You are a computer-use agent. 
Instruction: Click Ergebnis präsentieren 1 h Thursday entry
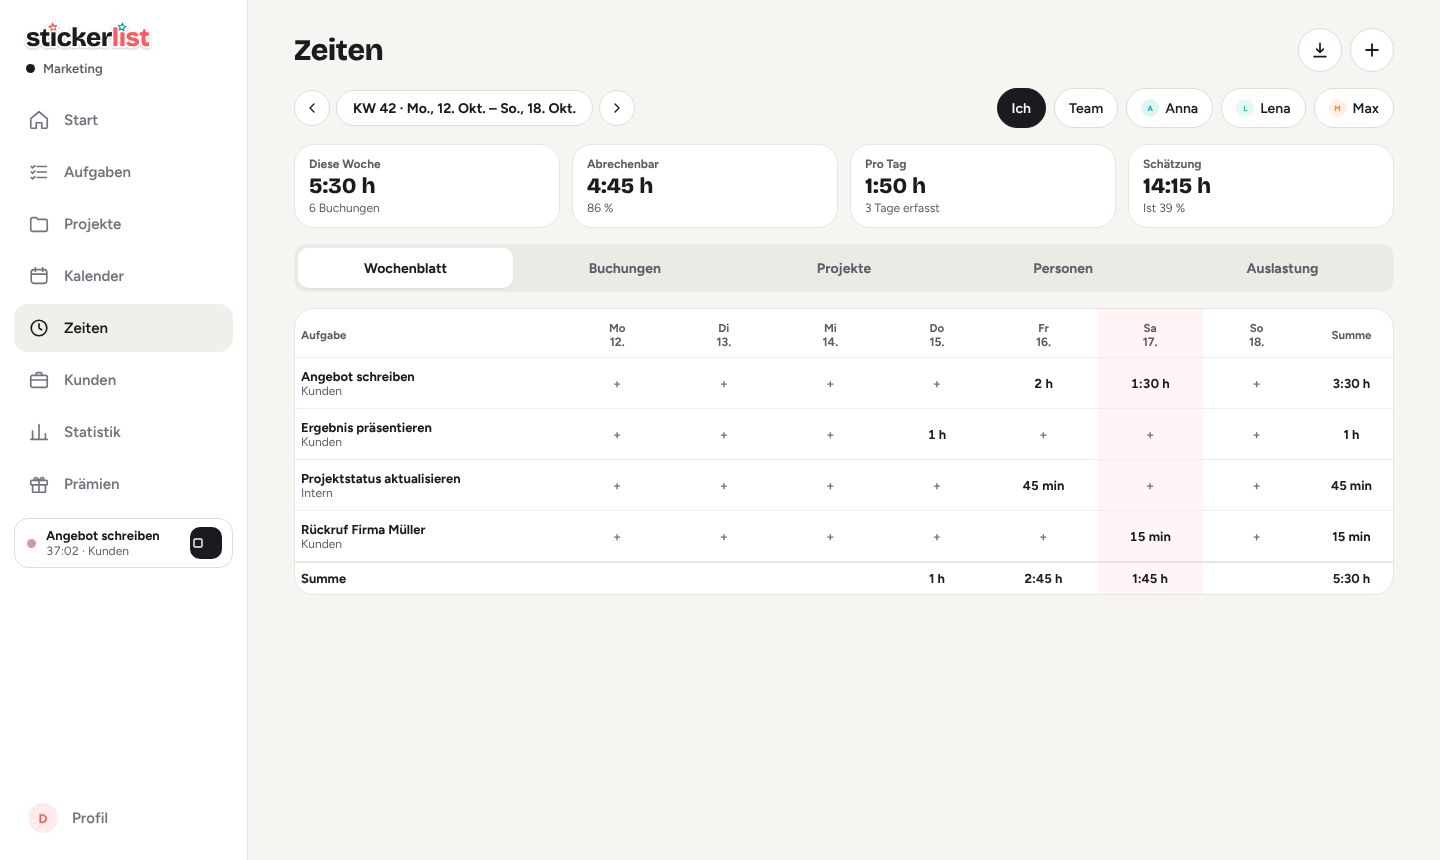pos(937,435)
